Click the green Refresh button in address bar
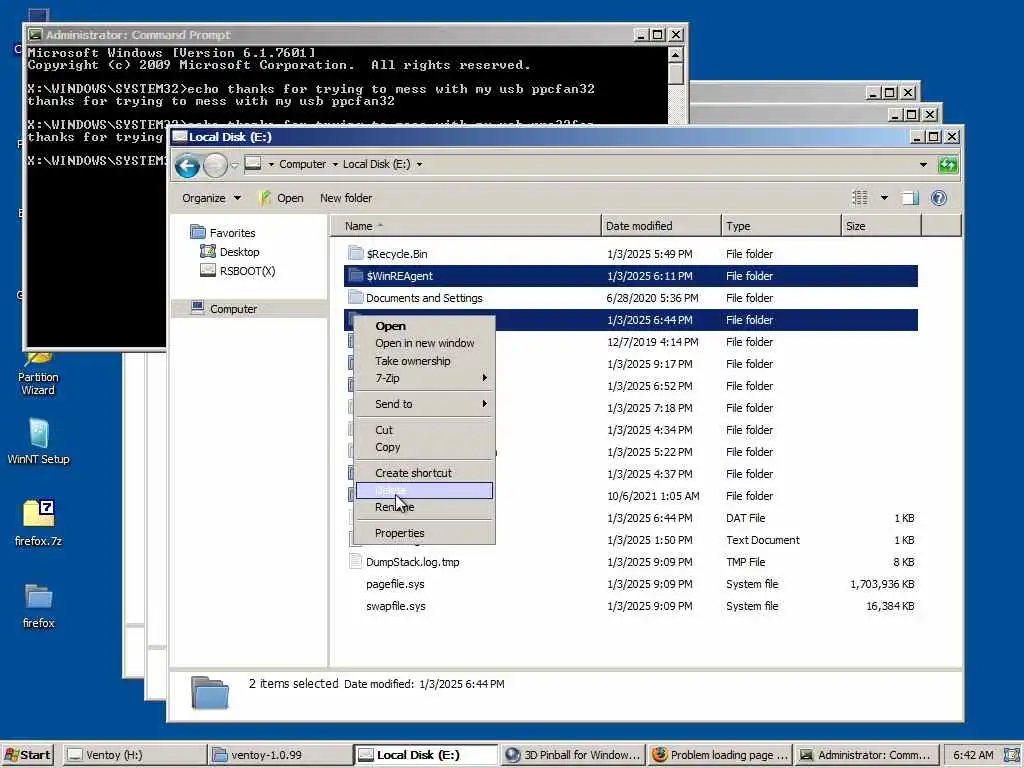 tap(948, 165)
